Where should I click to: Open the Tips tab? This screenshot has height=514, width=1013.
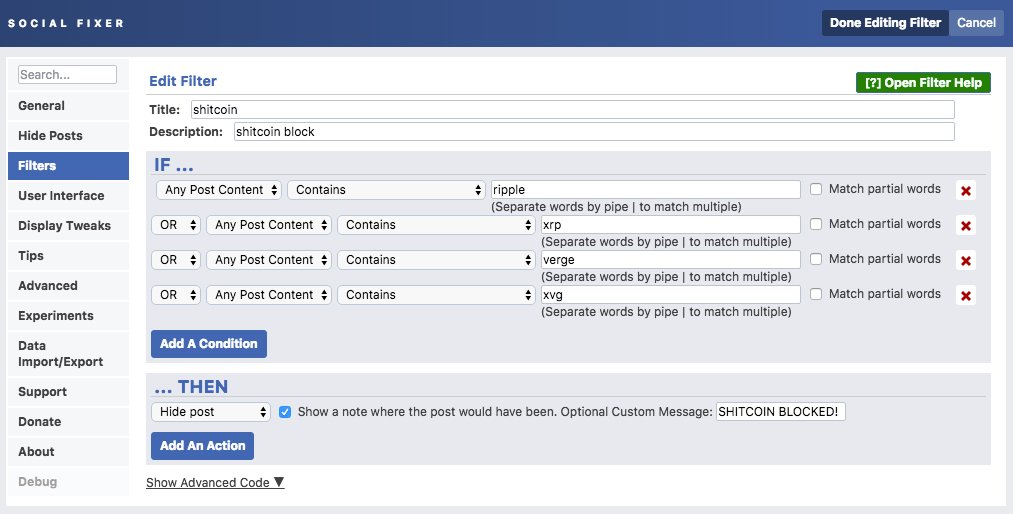coord(68,256)
